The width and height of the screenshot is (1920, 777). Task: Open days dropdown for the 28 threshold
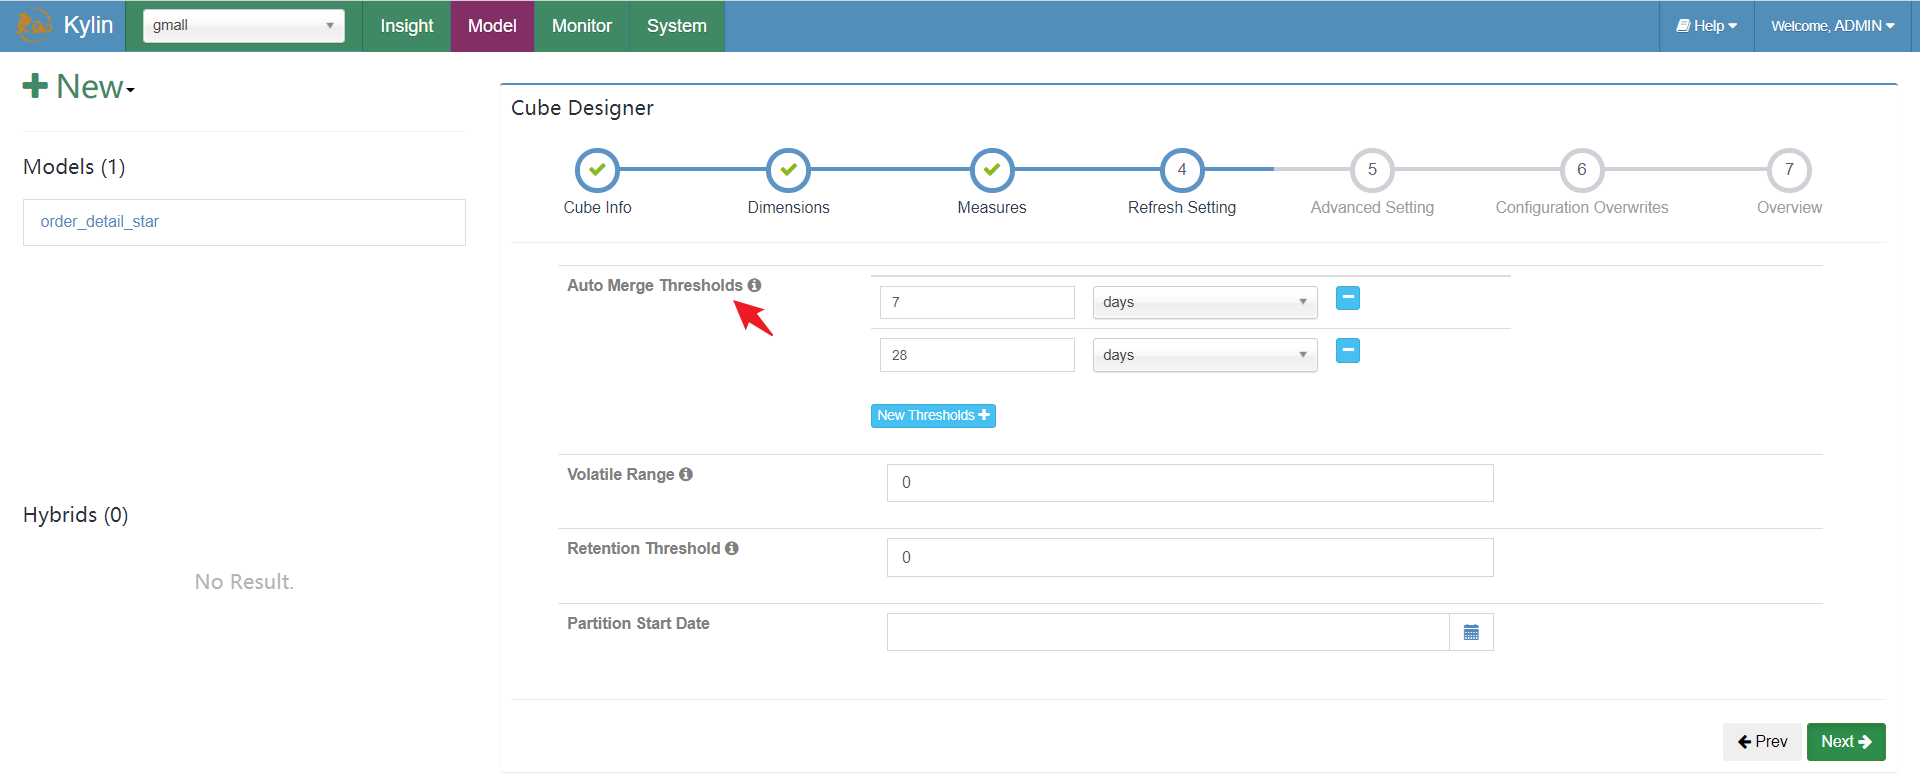pyautogui.click(x=1205, y=355)
